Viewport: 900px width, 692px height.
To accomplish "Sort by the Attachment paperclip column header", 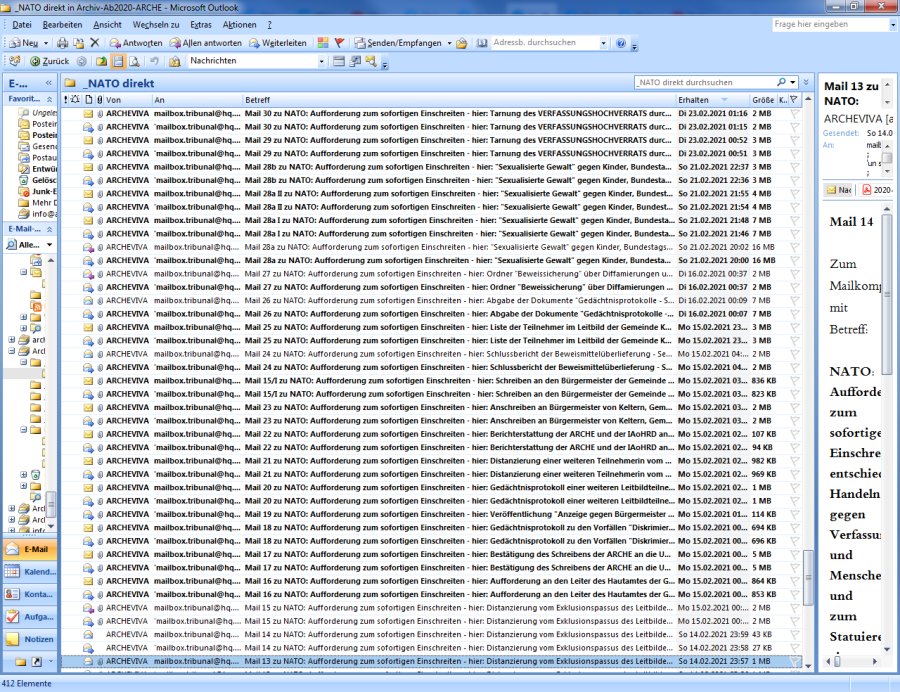I will (99, 99).
